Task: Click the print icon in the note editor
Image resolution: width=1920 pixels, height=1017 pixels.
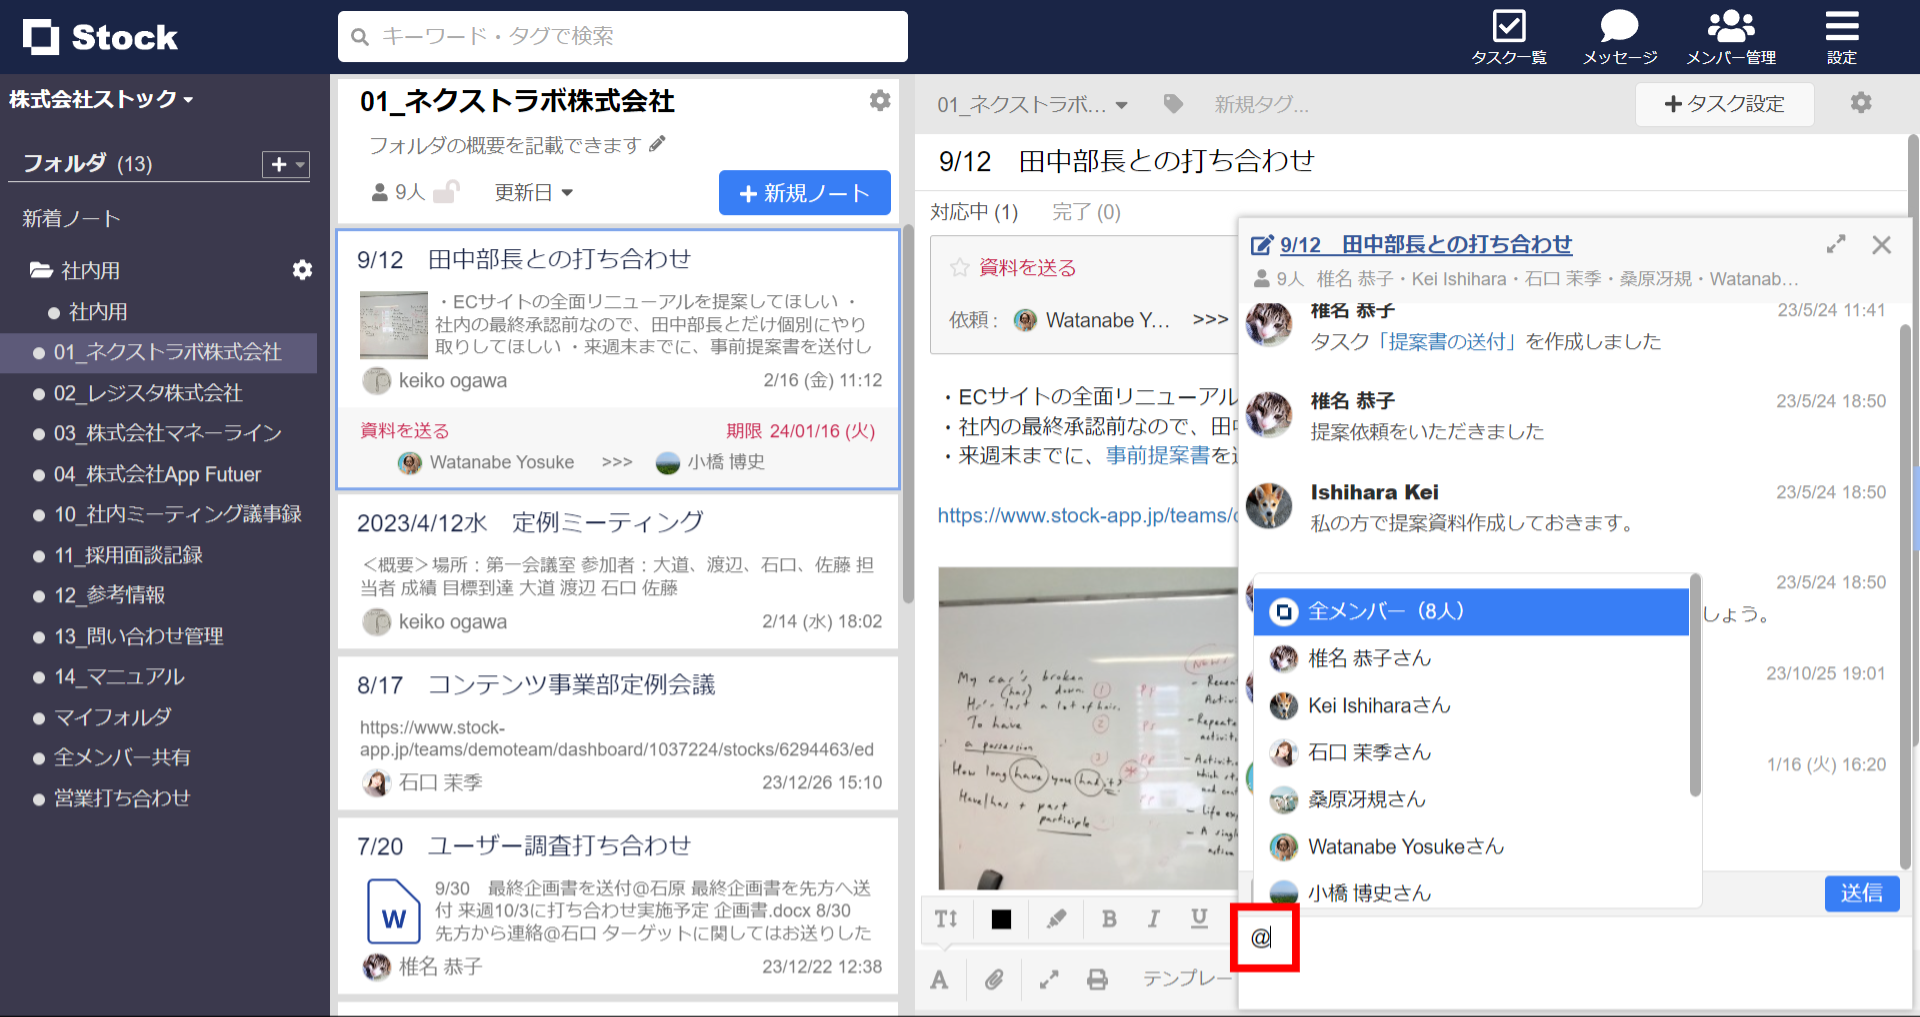Action: [x=1098, y=980]
